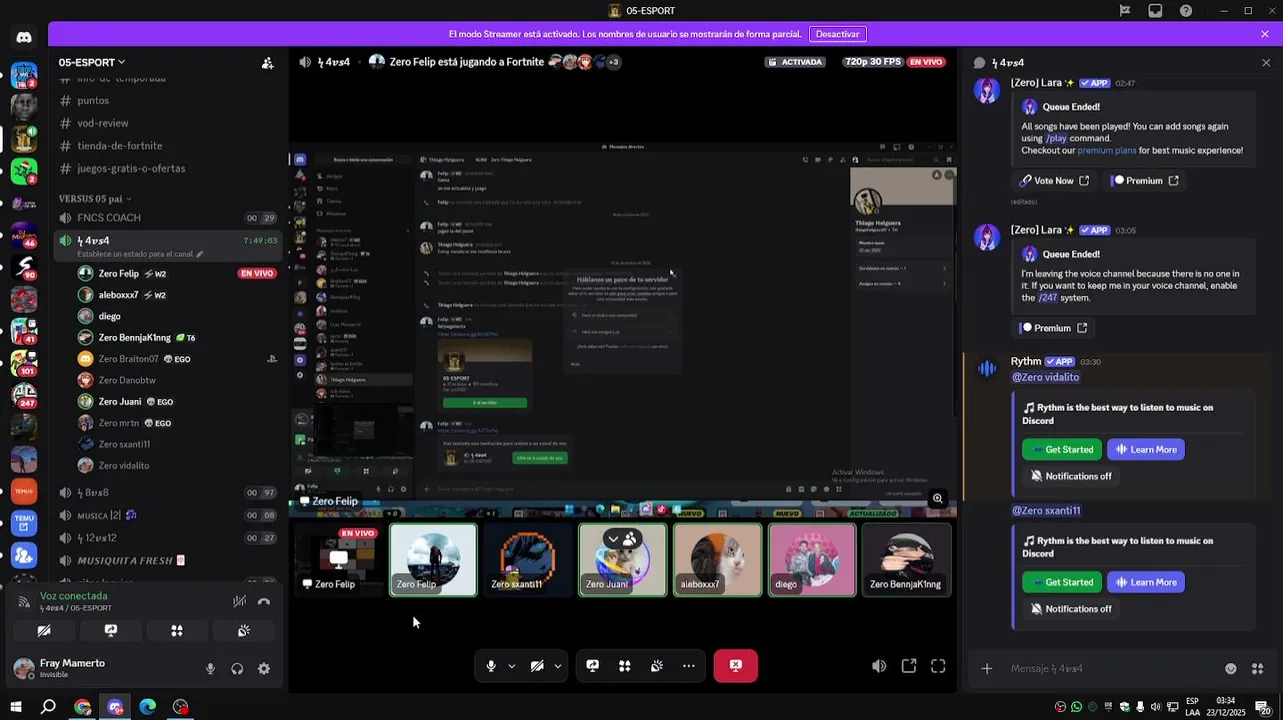Turn on camera in the voice panel
The width and height of the screenshot is (1283, 720).
tap(44, 631)
